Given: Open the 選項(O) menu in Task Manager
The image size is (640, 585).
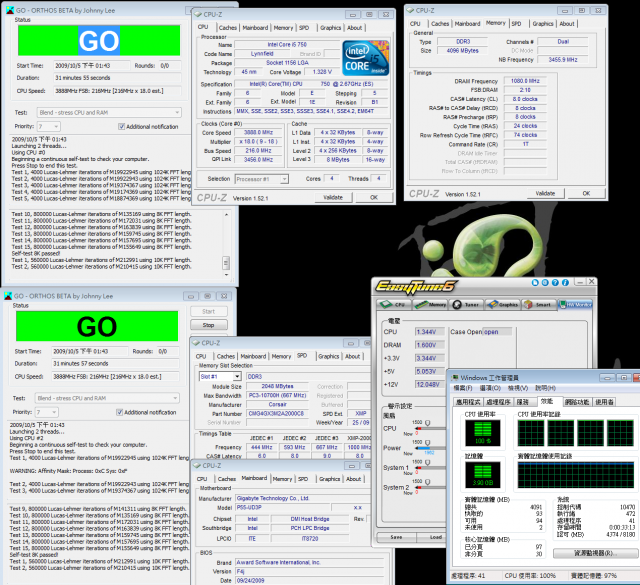Looking at the screenshot, I should tap(490, 388).
